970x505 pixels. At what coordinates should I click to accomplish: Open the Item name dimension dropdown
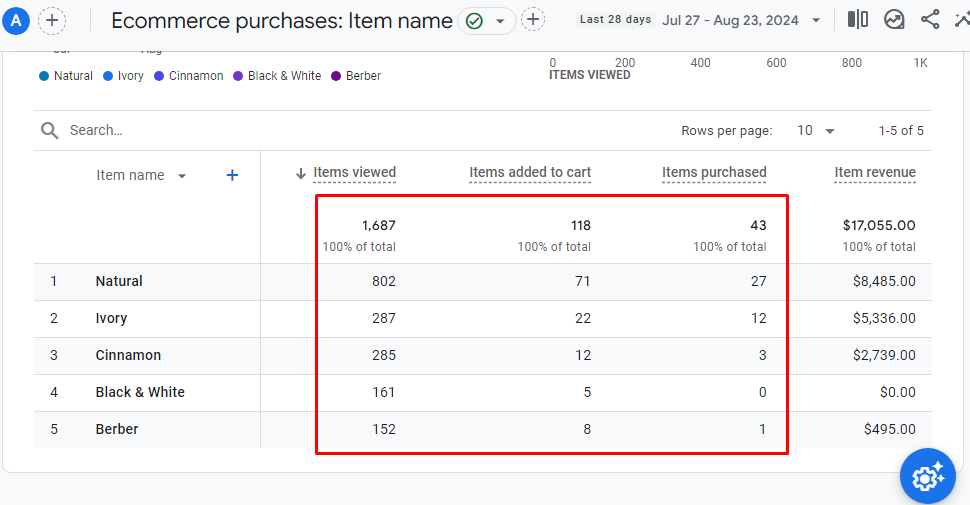coord(182,176)
